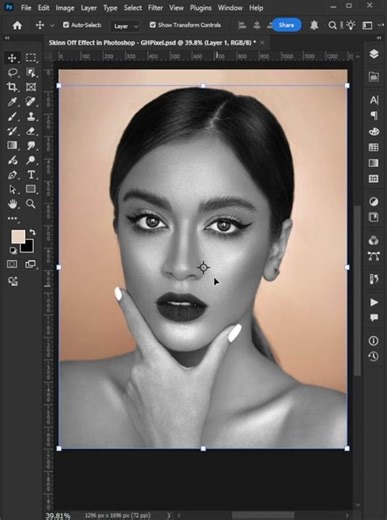387x520 pixels.
Task: Click the Share button
Action: (x=286, y=25)
